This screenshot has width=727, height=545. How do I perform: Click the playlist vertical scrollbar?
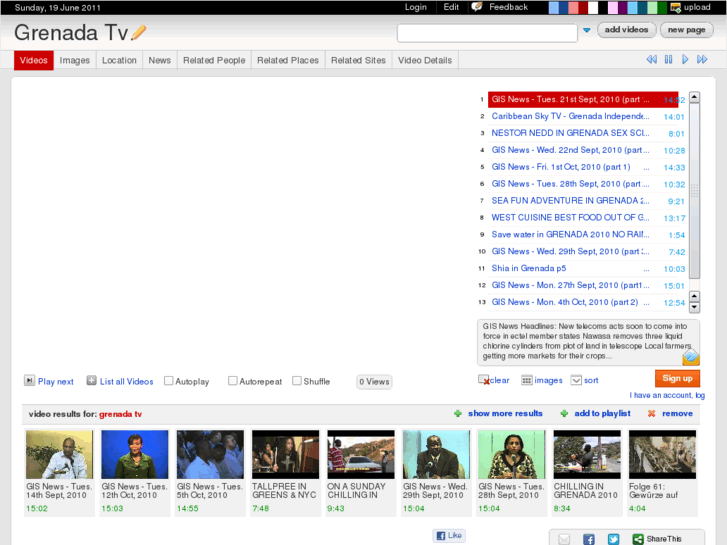694,190
